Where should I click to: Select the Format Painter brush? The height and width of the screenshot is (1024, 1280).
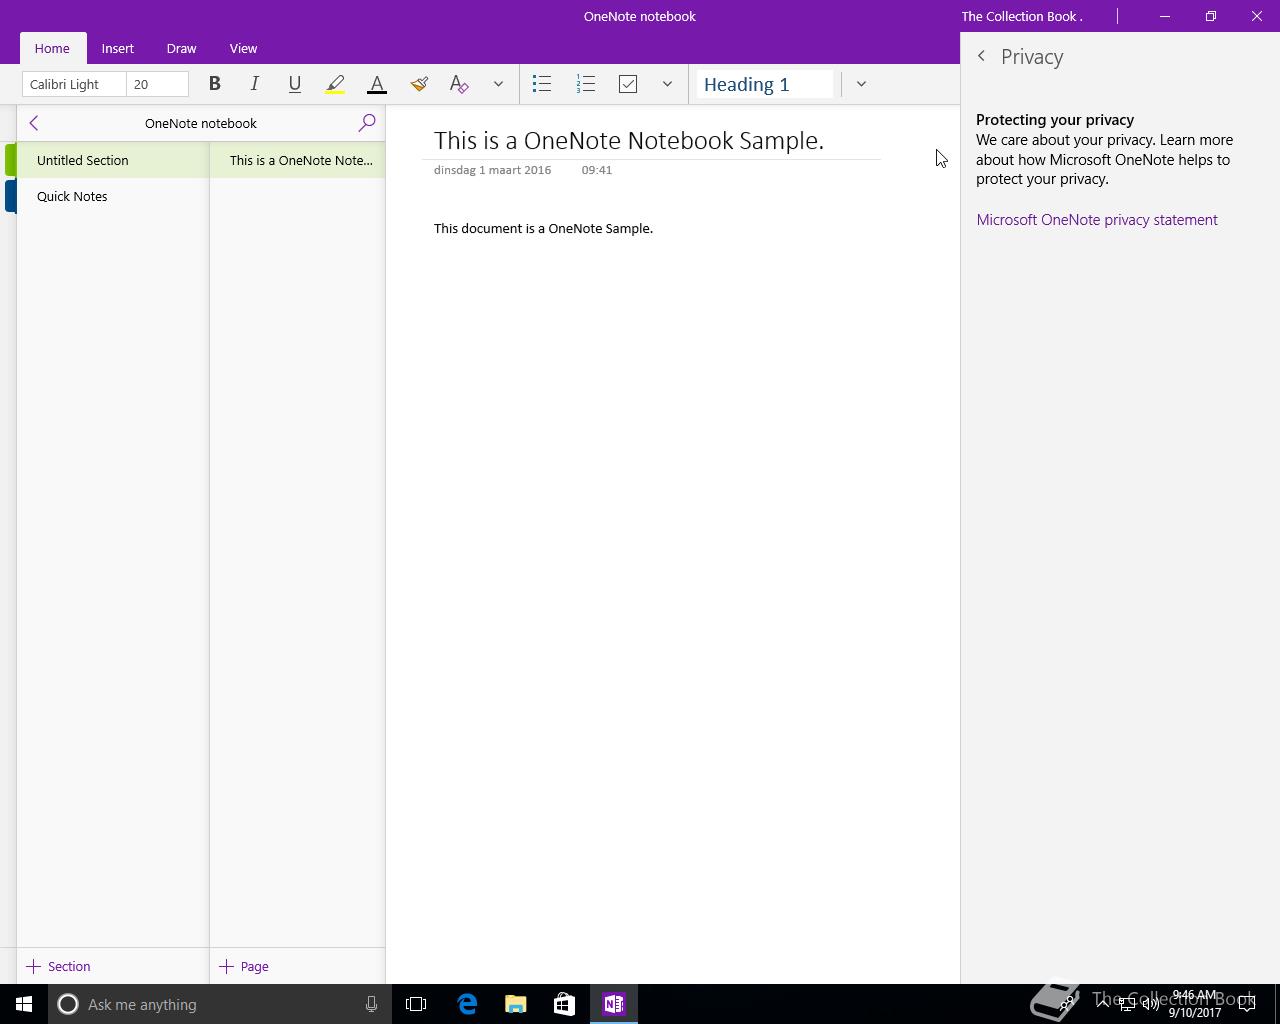pos(419,84)
